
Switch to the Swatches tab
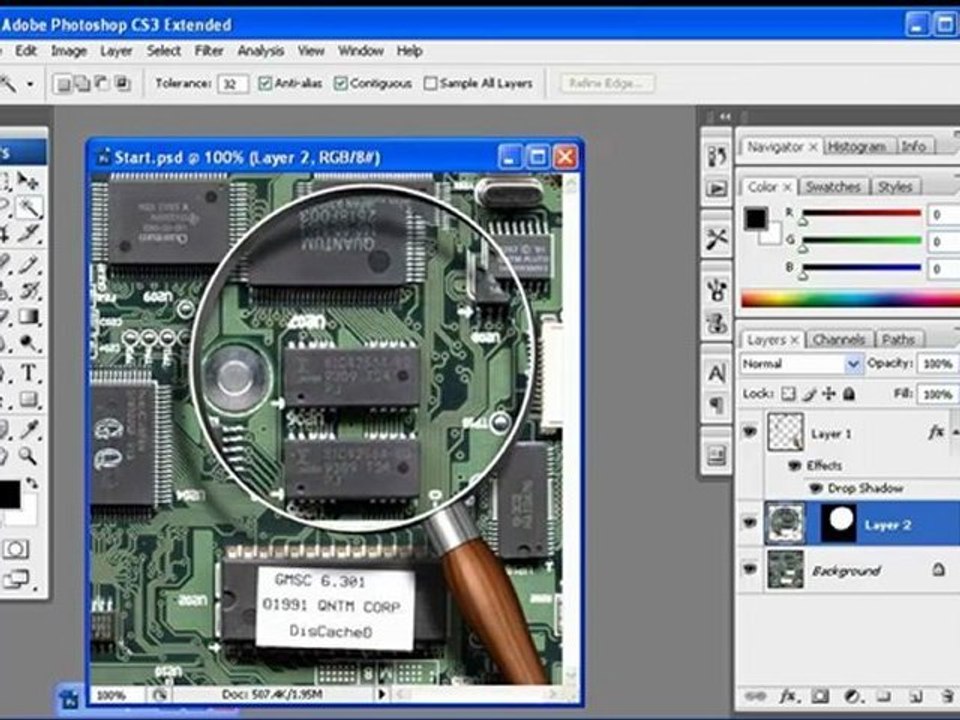[833, 187]
